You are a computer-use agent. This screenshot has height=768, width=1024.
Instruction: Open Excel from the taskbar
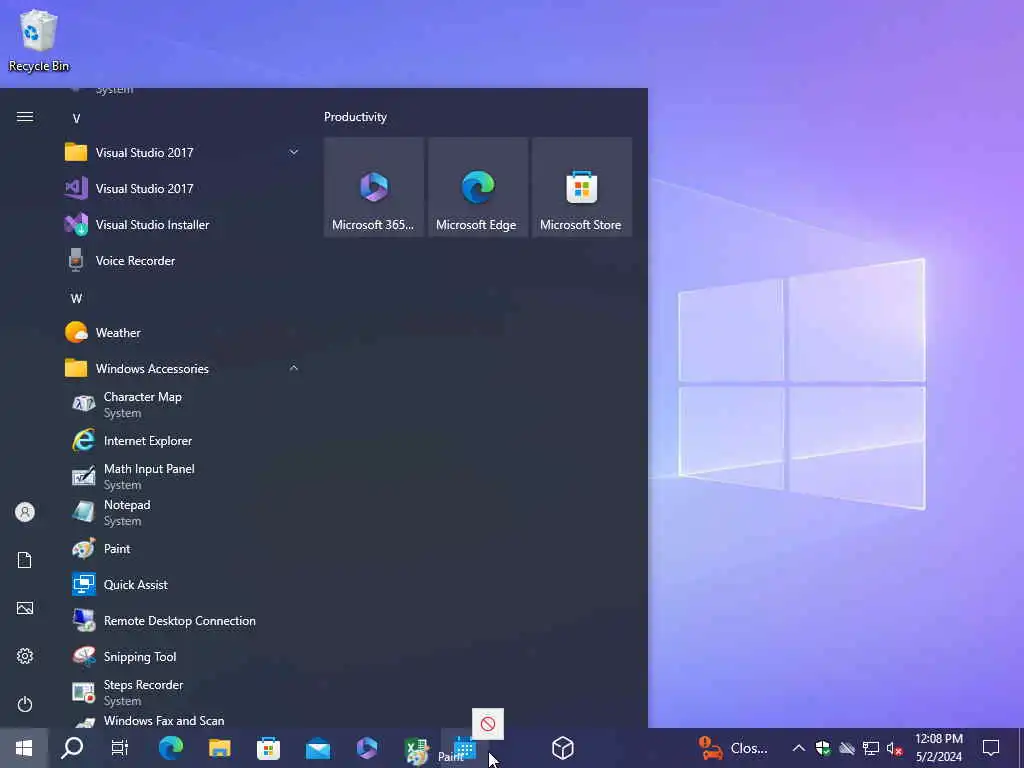pos(416,748)
